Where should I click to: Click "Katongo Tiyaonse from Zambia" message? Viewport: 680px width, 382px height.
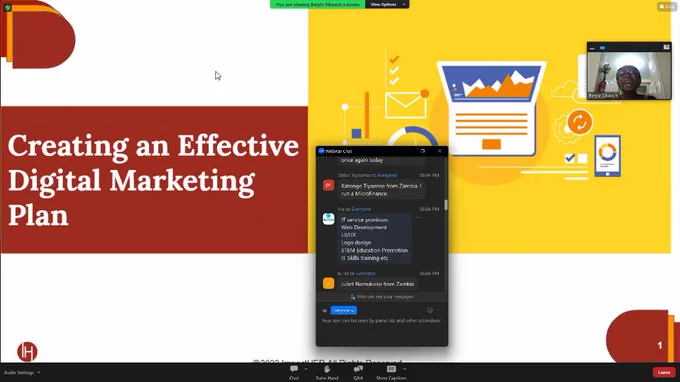(381, 189)
